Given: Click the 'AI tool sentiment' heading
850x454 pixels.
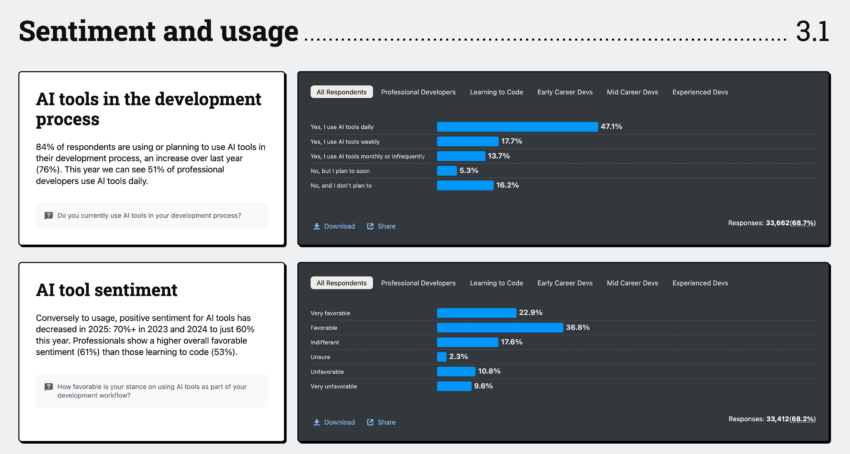Looking at the screenshot, I should click(107, 290).
